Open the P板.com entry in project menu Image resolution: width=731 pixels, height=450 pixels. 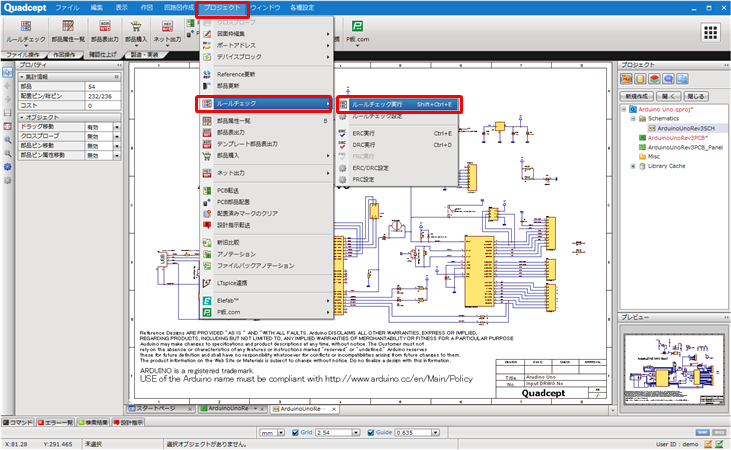[x=267, y=312]
